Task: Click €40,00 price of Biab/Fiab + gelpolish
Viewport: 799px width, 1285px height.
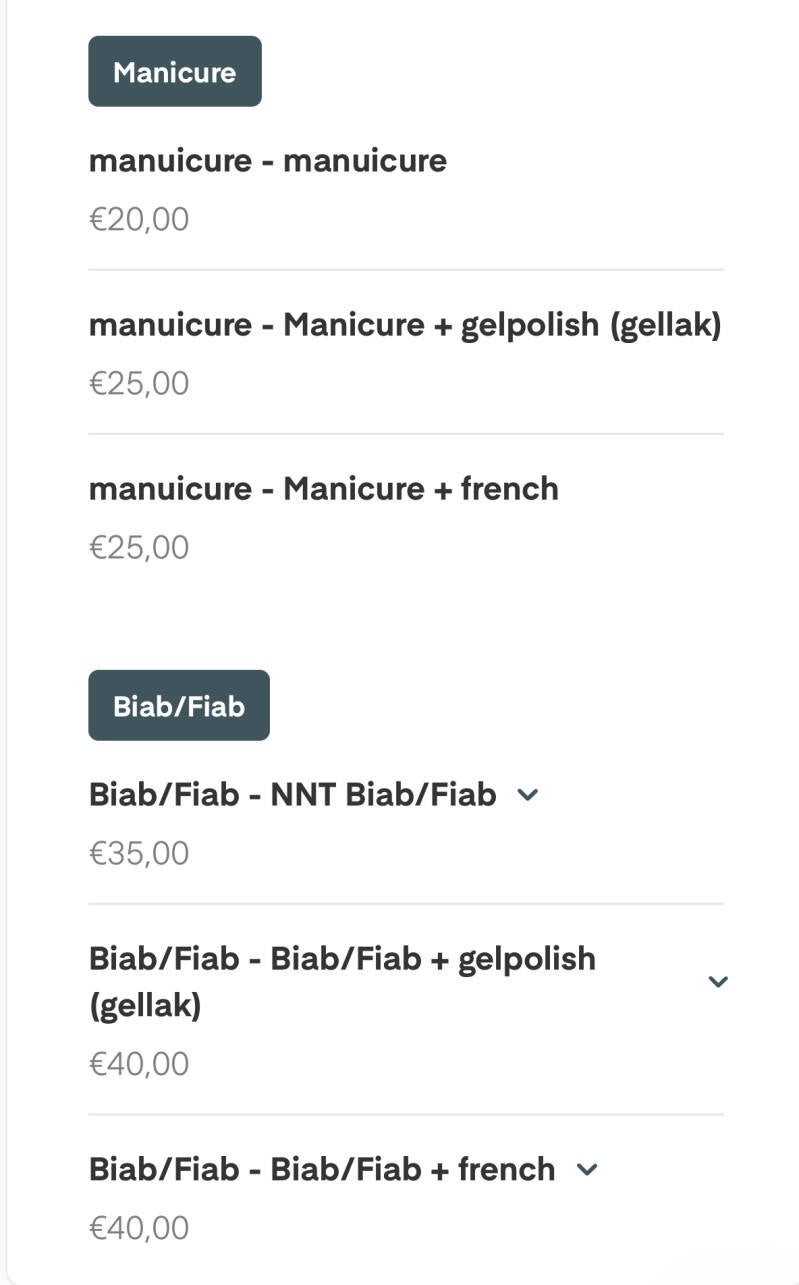Action: pos(139,1063)
